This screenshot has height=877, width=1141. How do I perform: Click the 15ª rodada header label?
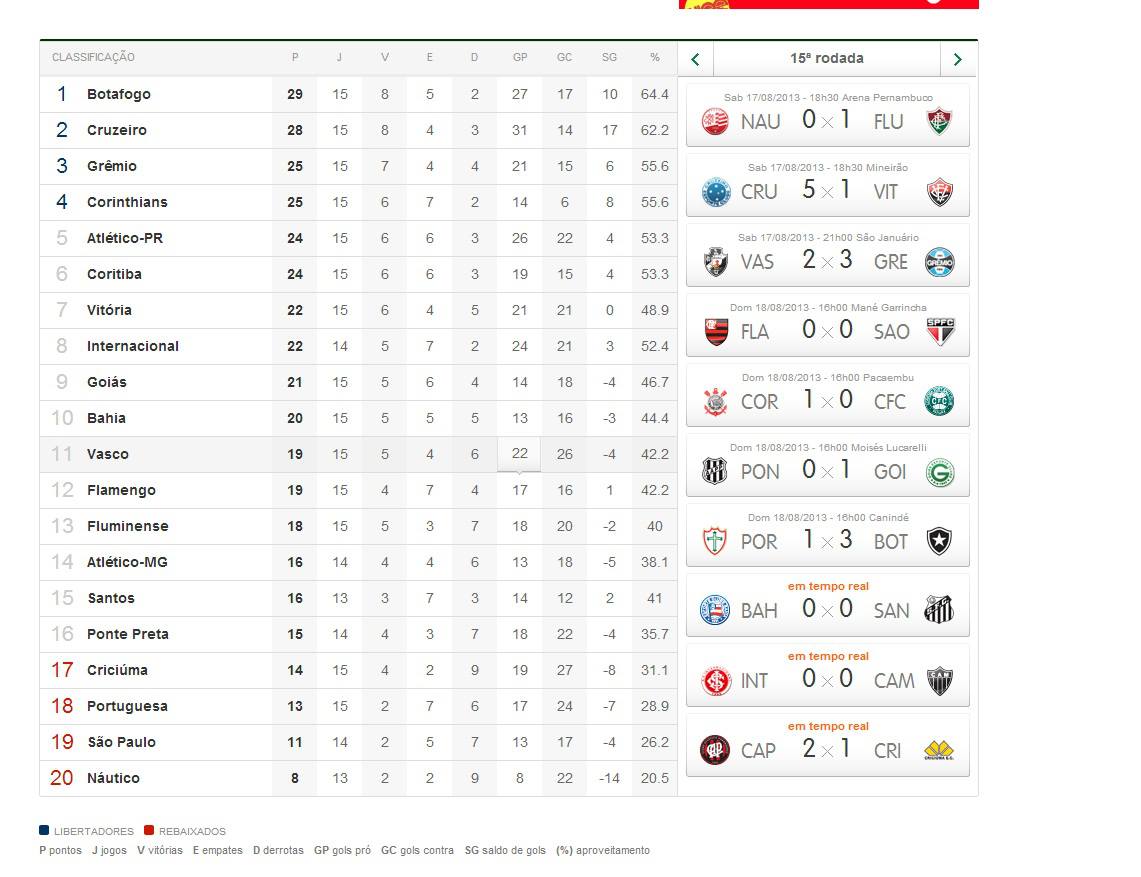(827, 58)
